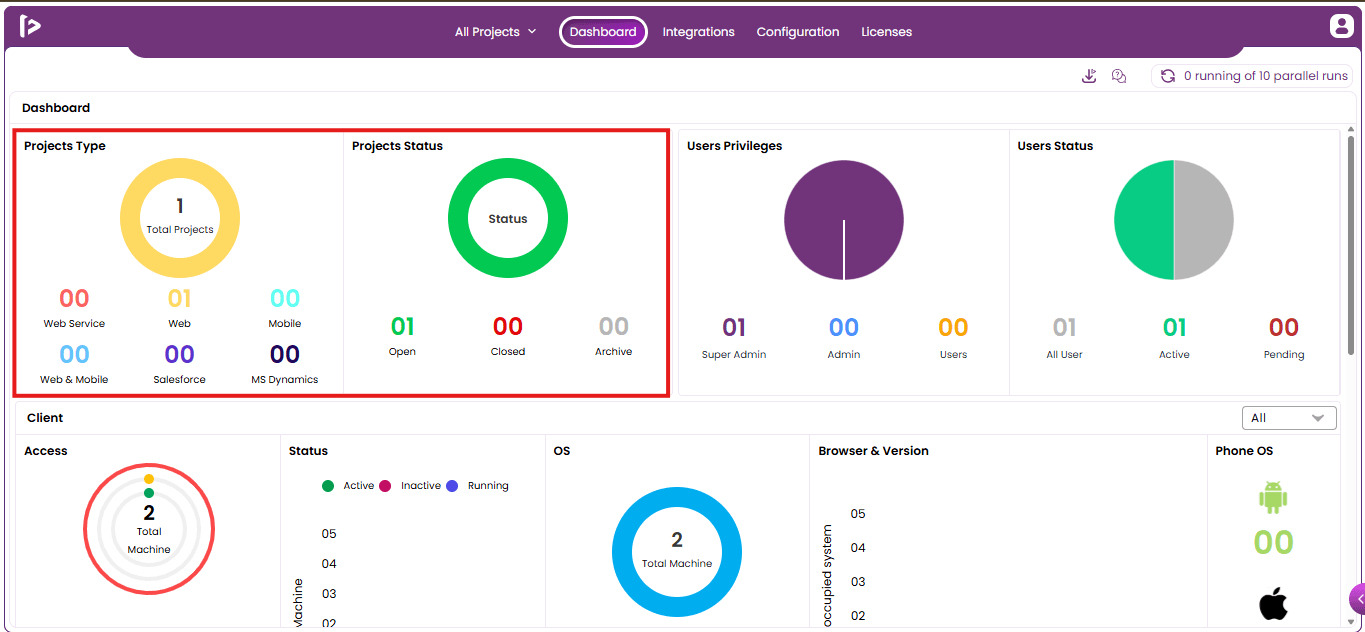Image resolution: width=1365 pixels, height=632 pixels.
Task: Click the Salesforce project count 00
Action: coord(179,354)
